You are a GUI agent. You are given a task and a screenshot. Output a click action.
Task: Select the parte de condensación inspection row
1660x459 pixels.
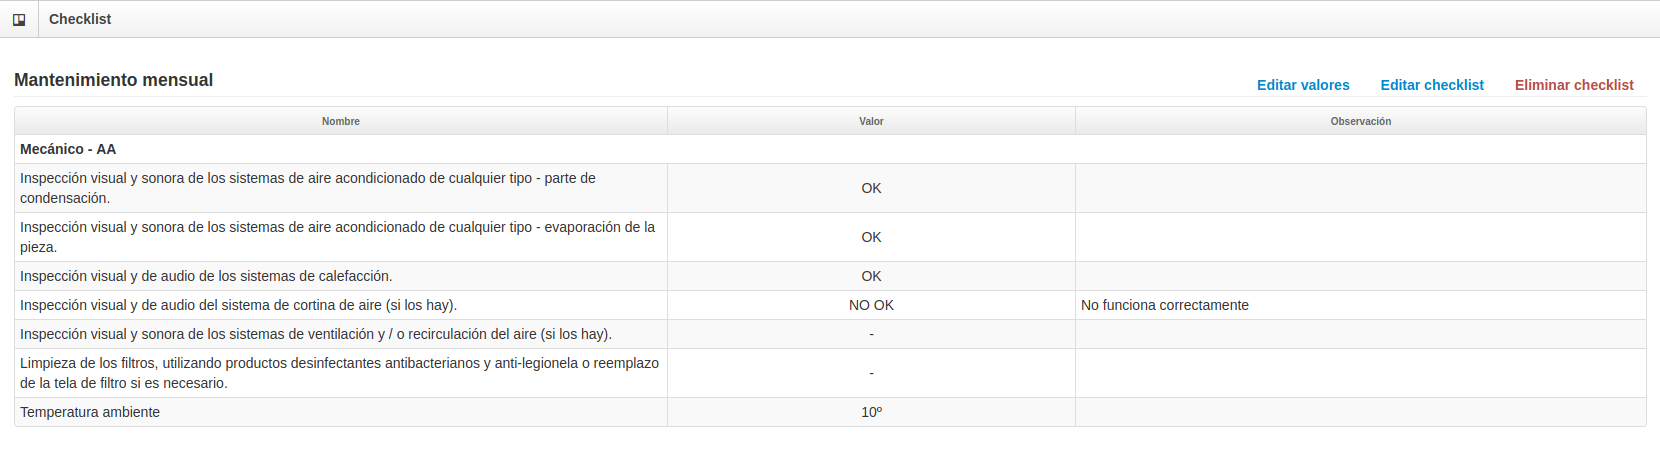830,188
